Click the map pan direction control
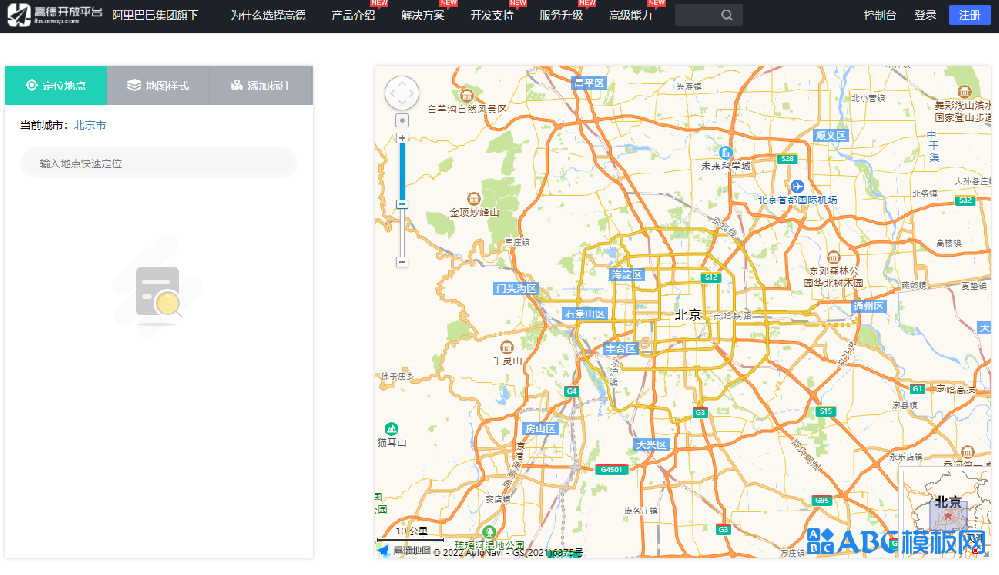The height and width of the screenshot is (575, 999). coord(402,93)
